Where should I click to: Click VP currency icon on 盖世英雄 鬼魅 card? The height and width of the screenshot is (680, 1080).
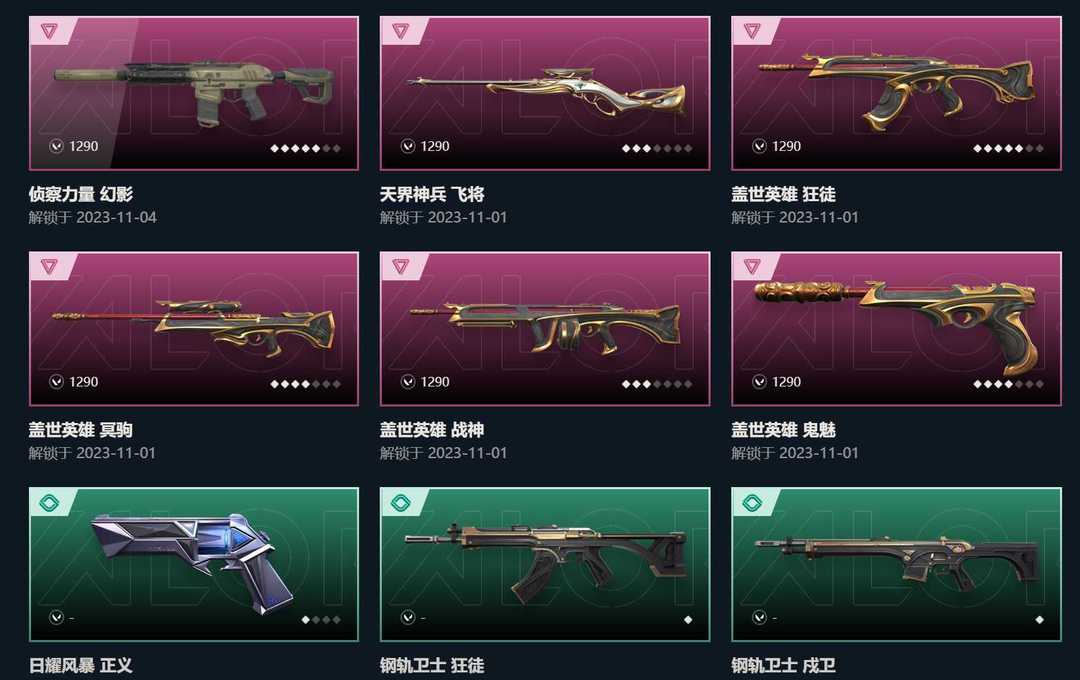click(x=759, y=382)
